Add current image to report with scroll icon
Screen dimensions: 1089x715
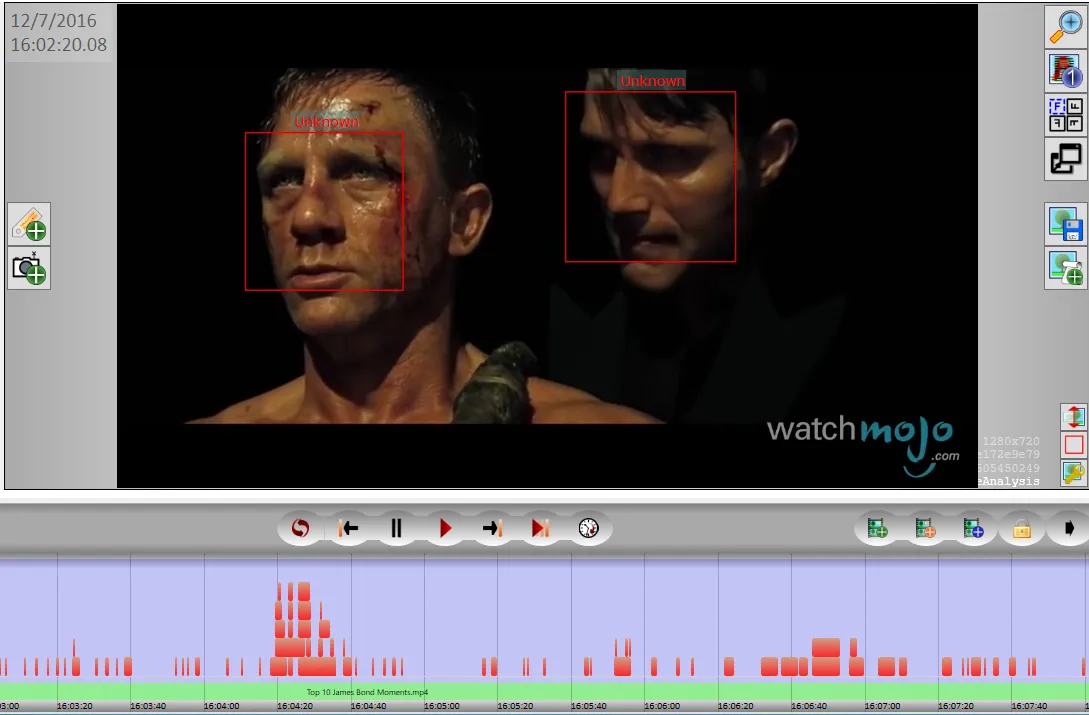(x=1066, y=268)
